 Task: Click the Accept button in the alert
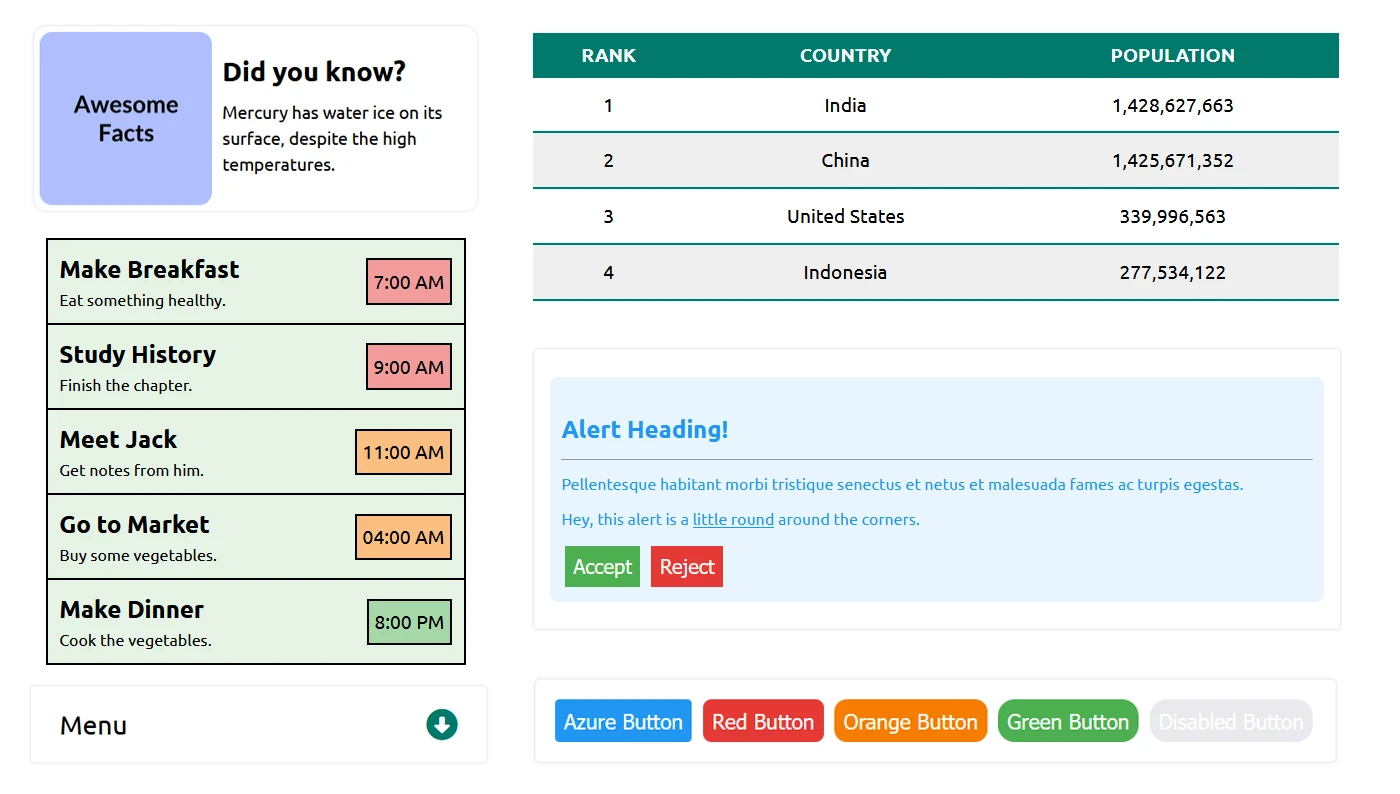(602, 567)
